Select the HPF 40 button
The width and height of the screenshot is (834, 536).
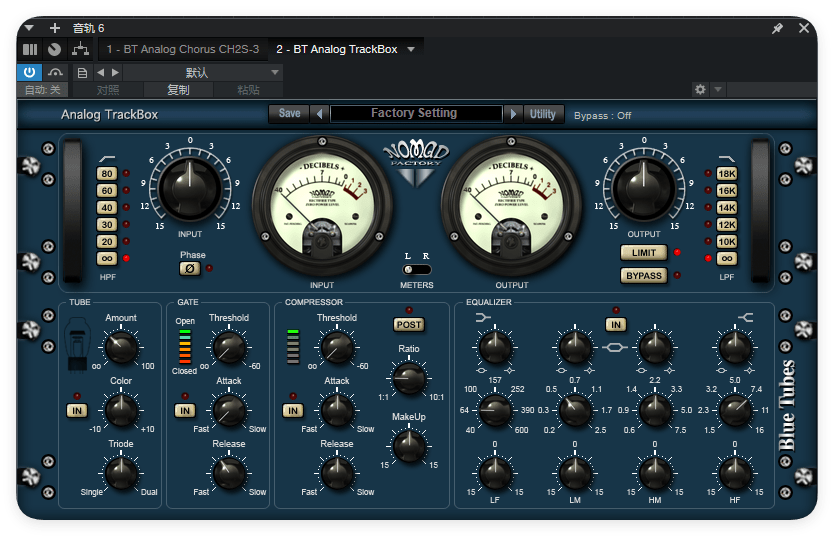tap(107, 207)
